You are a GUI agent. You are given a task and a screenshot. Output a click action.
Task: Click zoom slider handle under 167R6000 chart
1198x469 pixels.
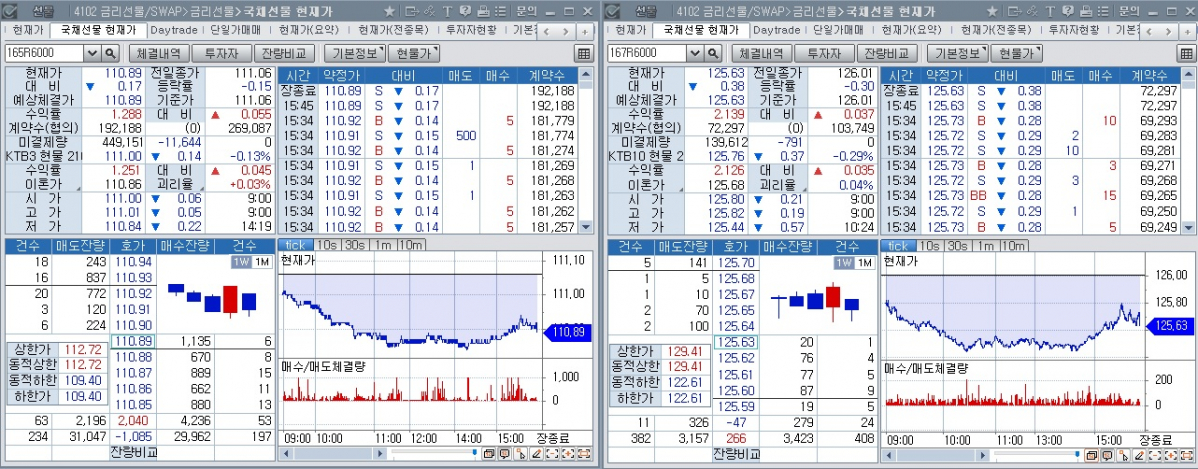click(x=1077, y=454)
